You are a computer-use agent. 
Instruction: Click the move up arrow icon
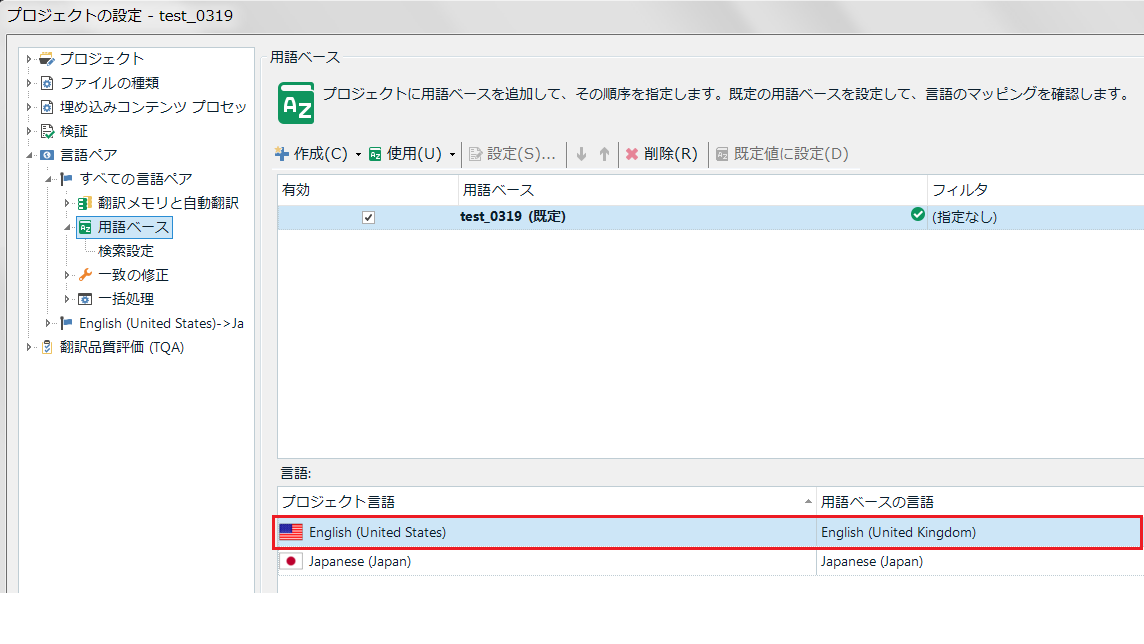[604, 154]
